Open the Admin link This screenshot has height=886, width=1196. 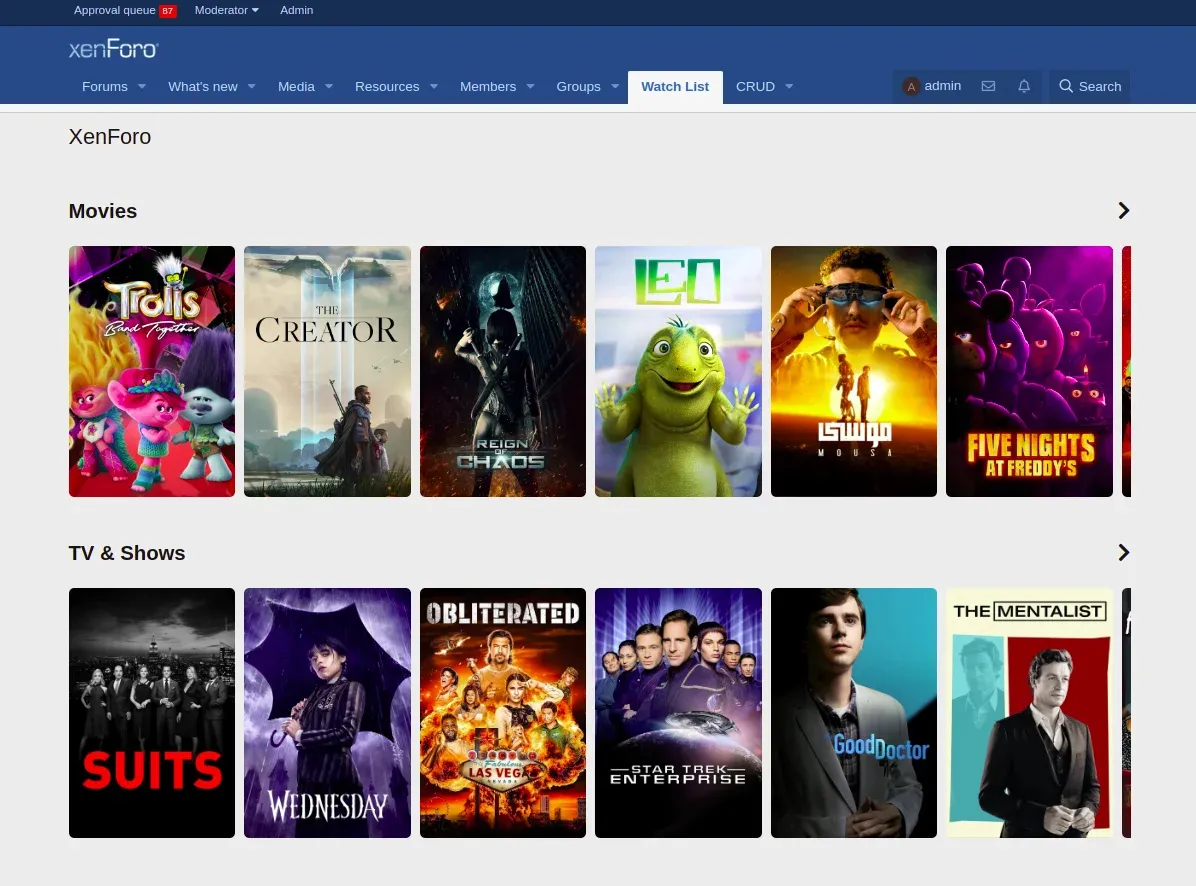click(296, 11)
